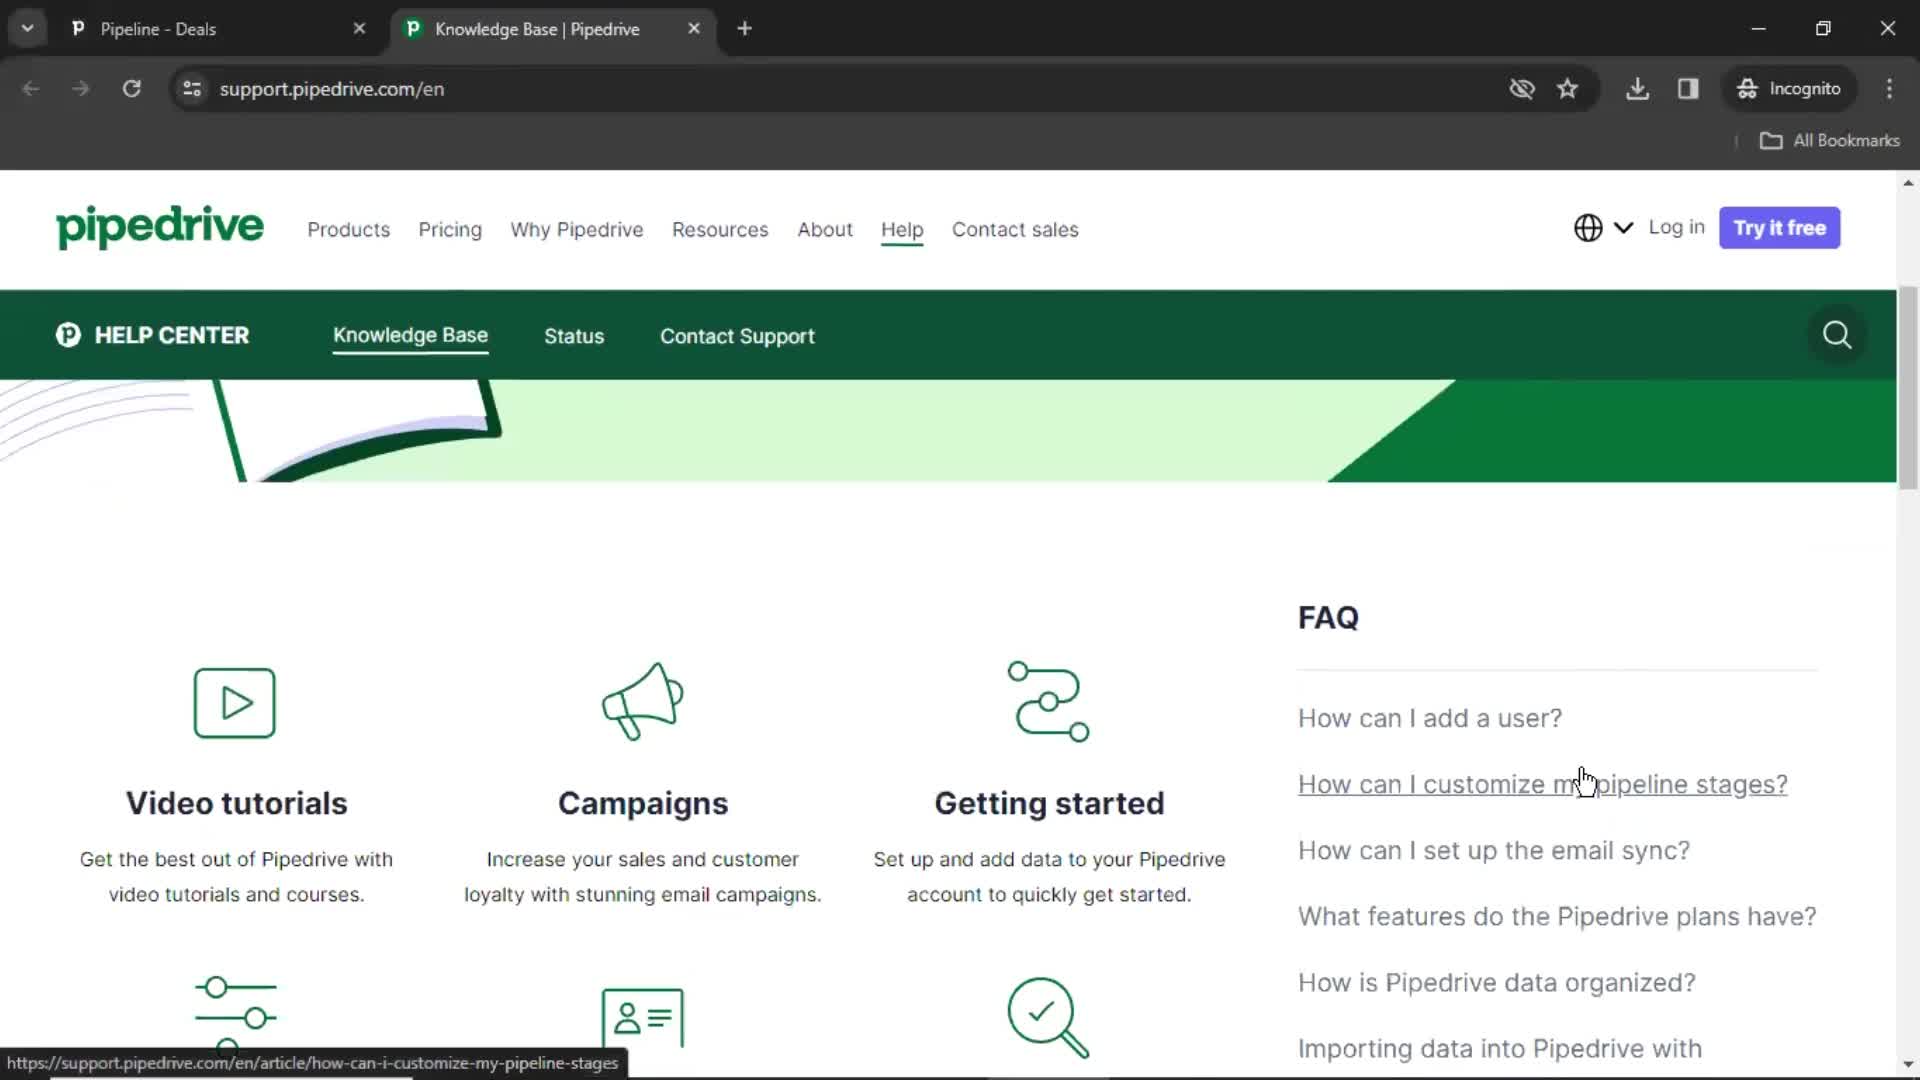Open the search icon in Help Center
This screenshot has height=1080, width=1920.
pyautogui.click(x=1837, y=335)
